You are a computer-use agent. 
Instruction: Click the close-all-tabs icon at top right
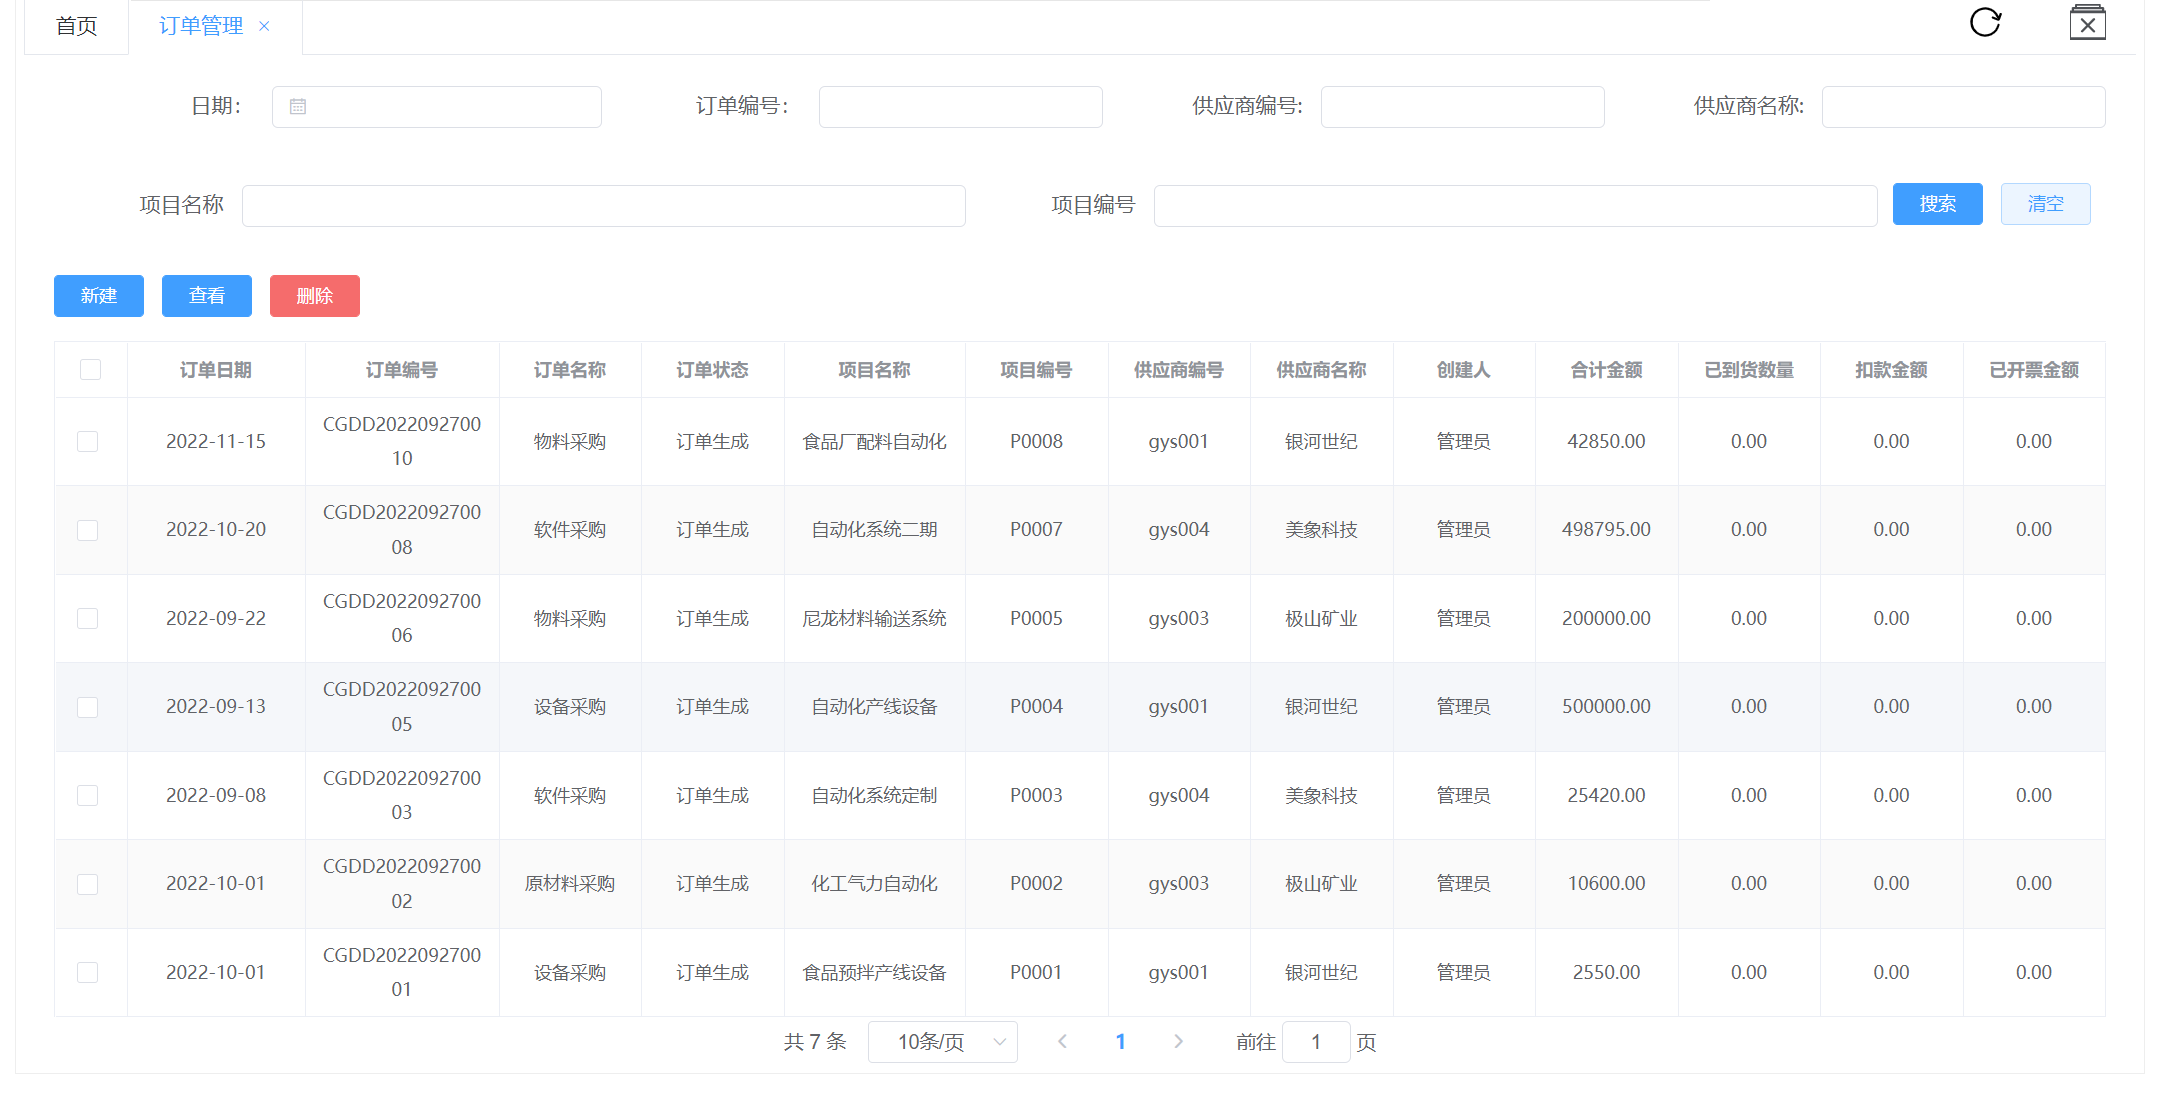(2087, 23)
